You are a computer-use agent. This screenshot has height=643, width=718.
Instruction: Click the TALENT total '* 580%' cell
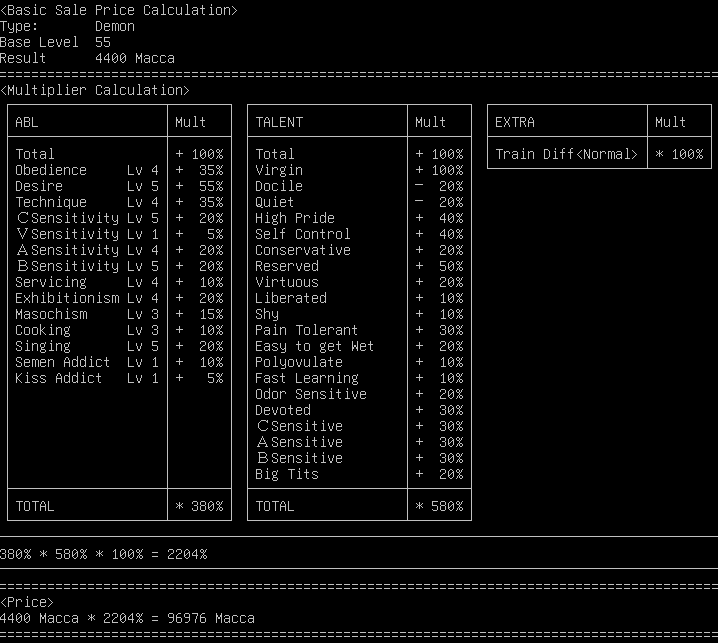pos(440,506)
